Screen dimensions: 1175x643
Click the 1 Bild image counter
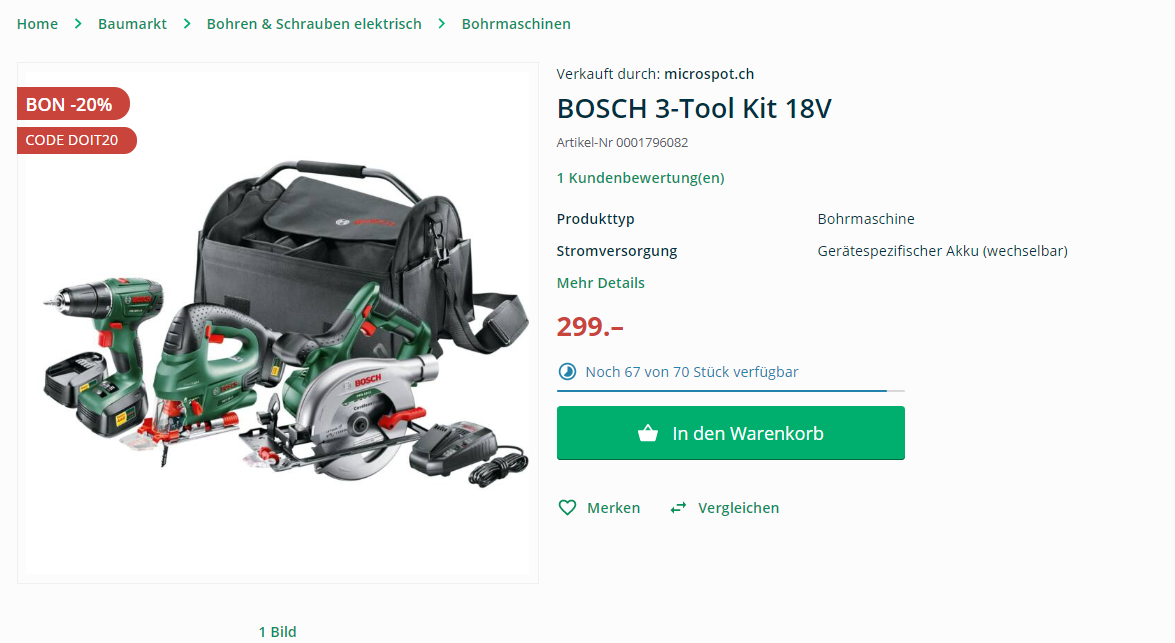tap(277, 632)
